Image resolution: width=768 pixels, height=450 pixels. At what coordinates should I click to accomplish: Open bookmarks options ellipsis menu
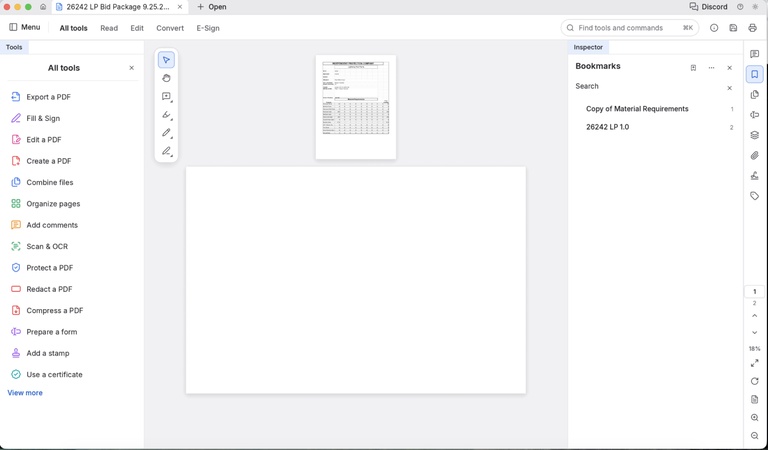(711, 68)
